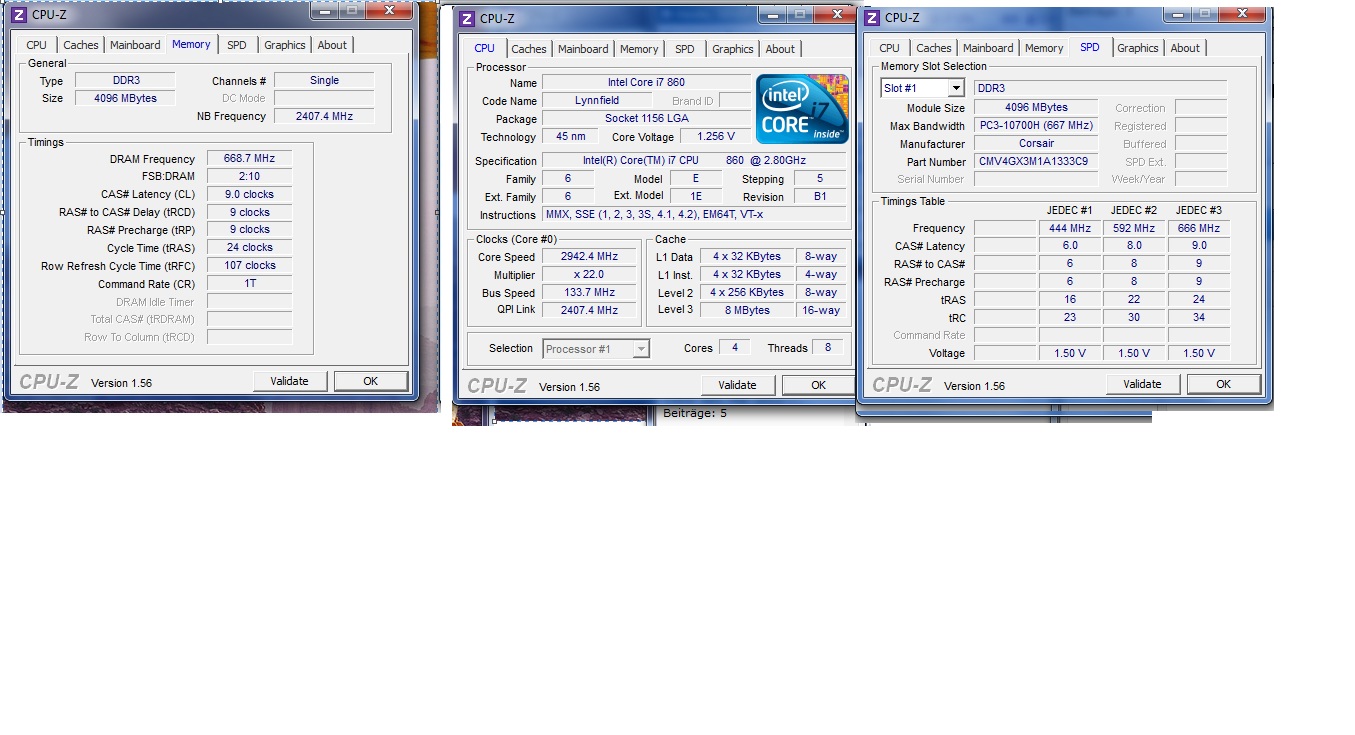Image resolution: width=1355 pixels, height=735 pixels.
Task: Click the Core Voltage value 1.256 V
Action: click(x=715, y=136)
